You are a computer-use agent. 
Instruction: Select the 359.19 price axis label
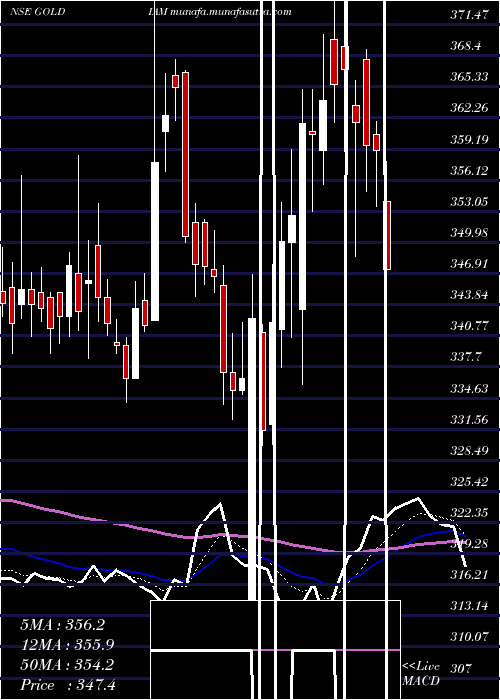(x=471, y=140)
